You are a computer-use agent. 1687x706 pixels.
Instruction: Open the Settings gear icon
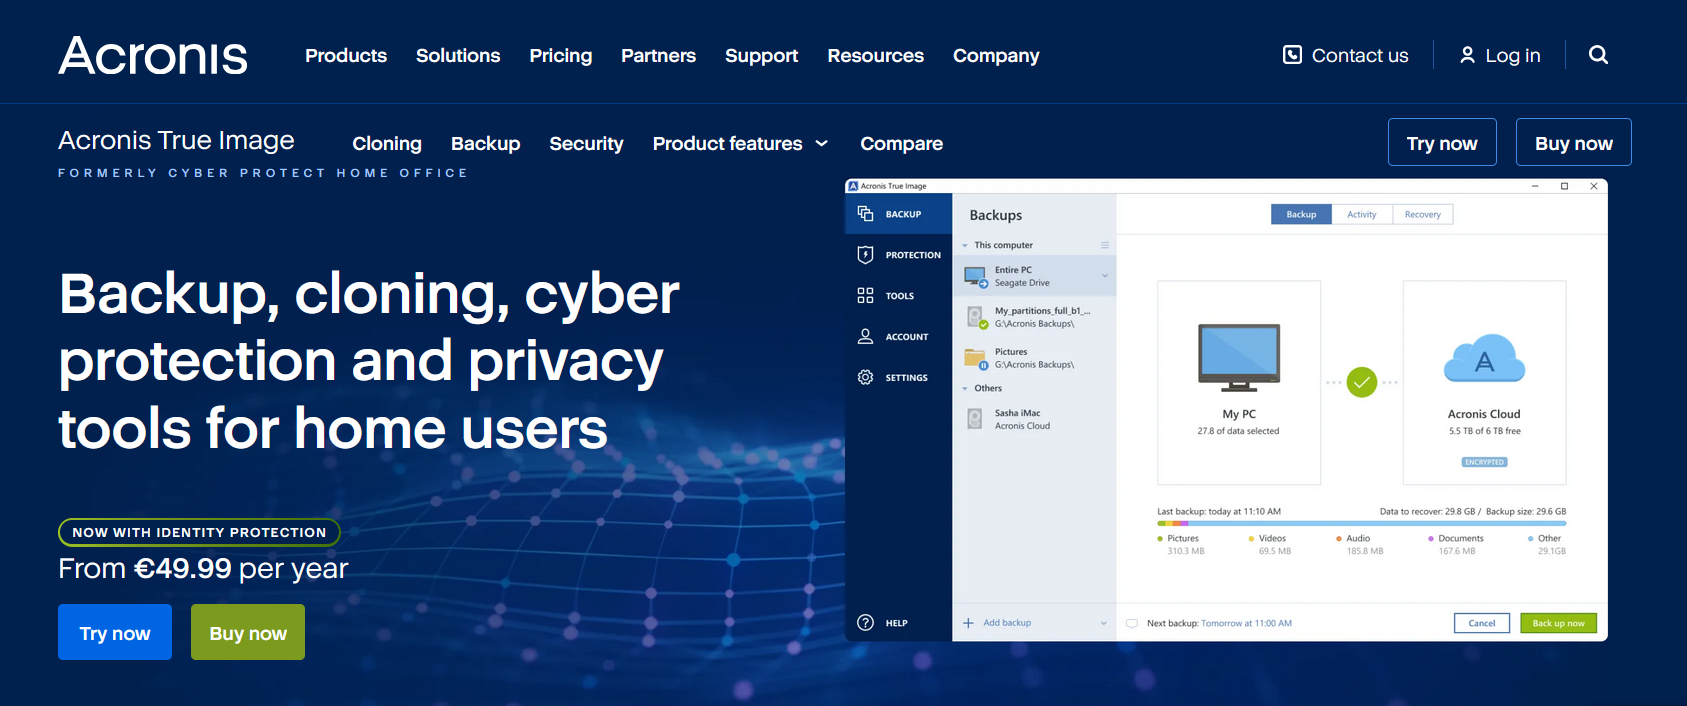point(866,378)
